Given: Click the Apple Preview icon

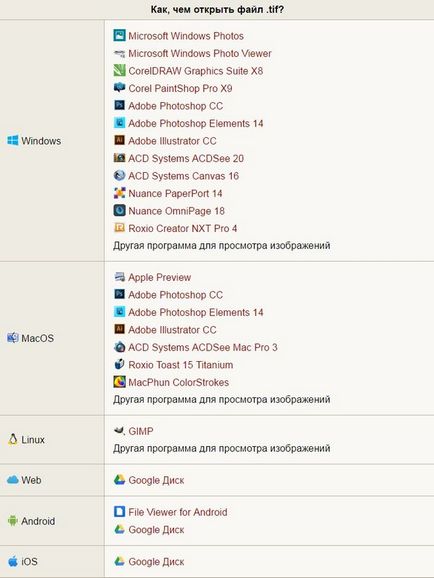Looking at the screenshot, I should coord(119,277).
